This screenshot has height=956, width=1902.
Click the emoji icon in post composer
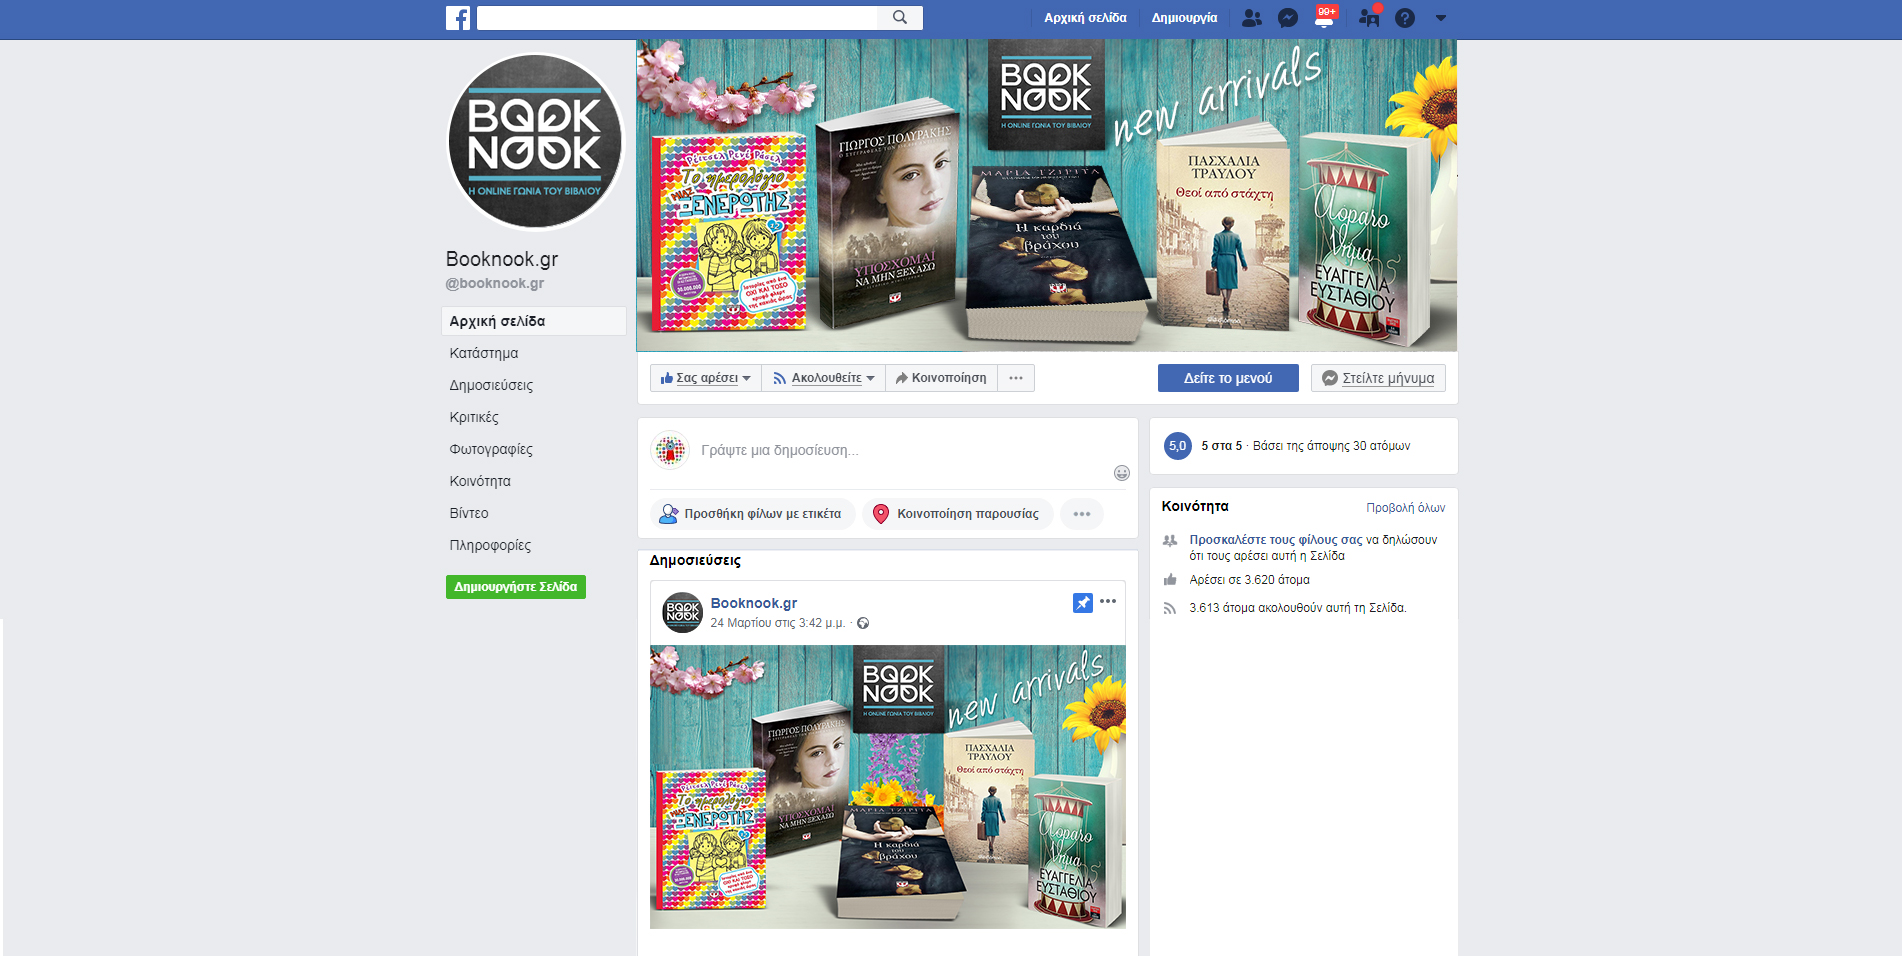[x=1122, y=473]
